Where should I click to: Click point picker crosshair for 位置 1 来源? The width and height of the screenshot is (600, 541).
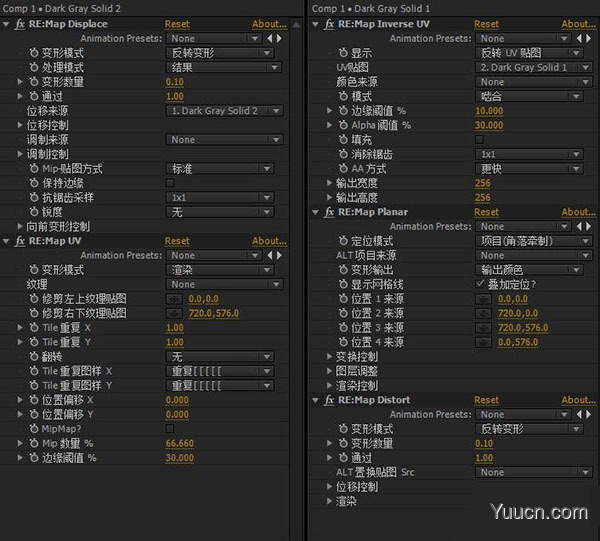click(x=483, y=299)
